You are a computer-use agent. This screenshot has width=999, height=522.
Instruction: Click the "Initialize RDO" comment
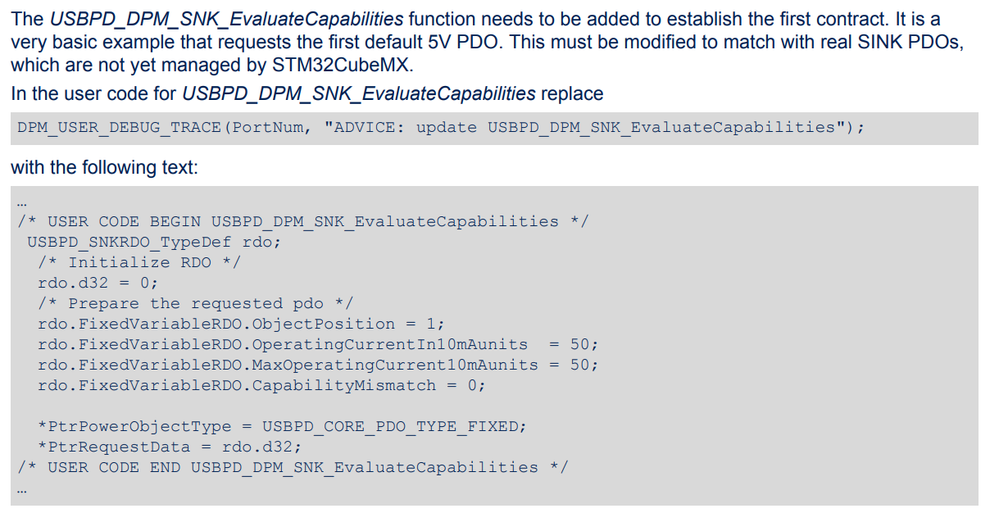pos(139,262)
